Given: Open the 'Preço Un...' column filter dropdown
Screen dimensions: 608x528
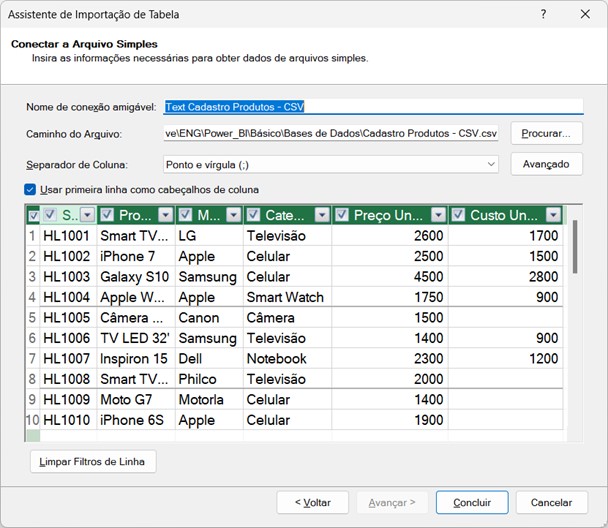Looking at the screenshot, I should (439, 215).
